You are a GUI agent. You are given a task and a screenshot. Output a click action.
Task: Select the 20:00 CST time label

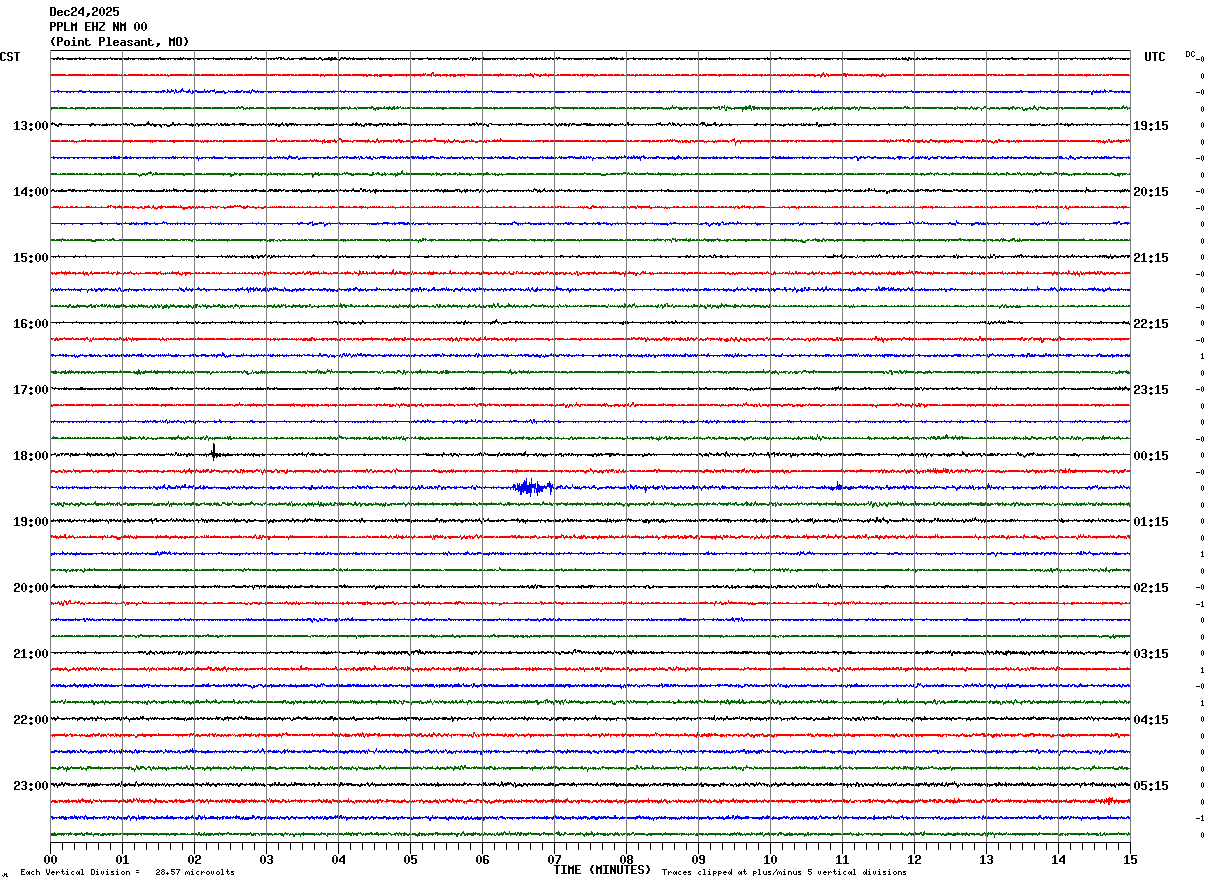coord(30,588)
